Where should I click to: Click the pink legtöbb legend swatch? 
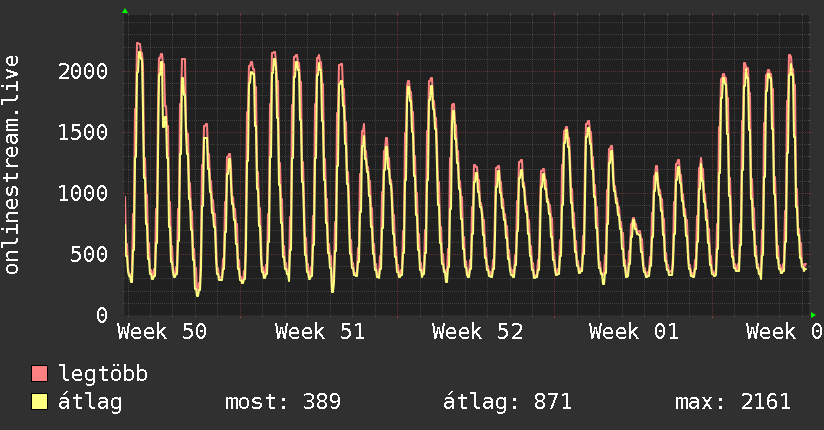click(39, 373)
